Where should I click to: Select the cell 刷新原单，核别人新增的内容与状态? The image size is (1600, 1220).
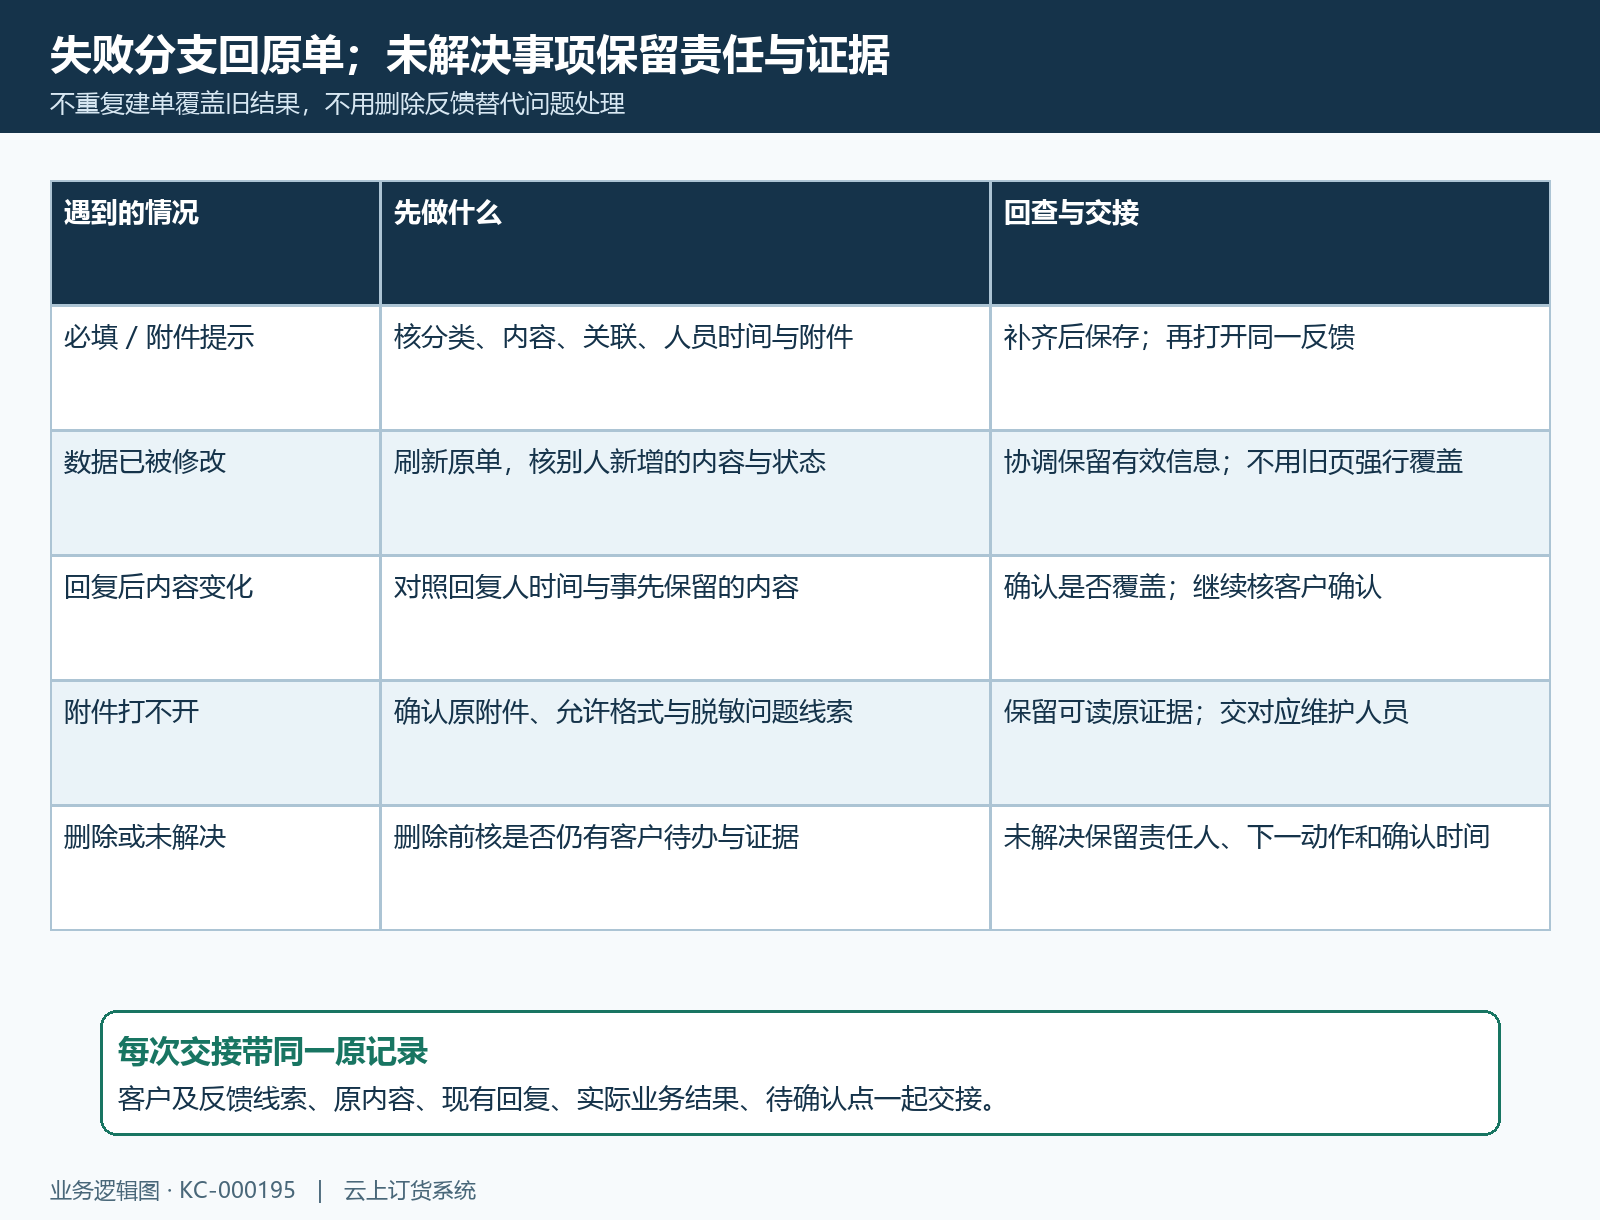point(685,493)
